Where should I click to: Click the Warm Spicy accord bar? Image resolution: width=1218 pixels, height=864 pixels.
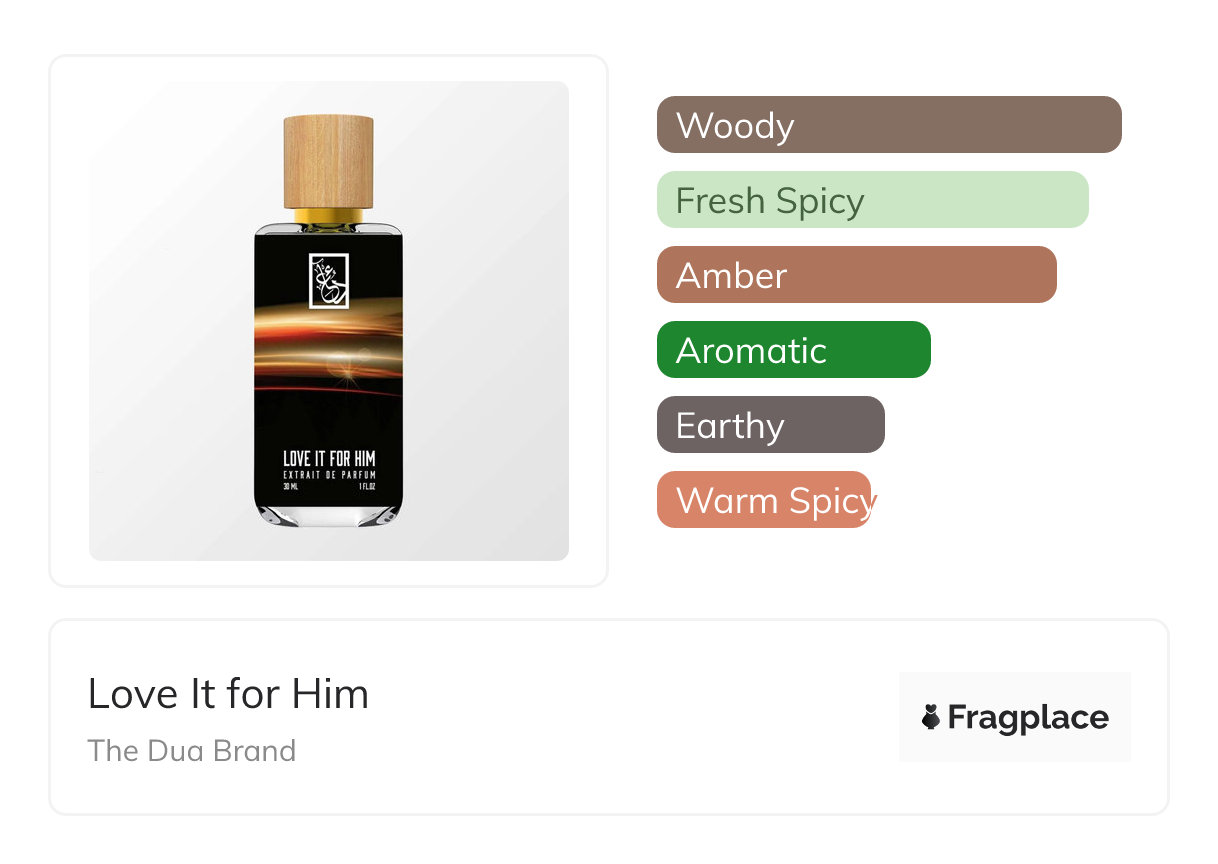point(764,500)
